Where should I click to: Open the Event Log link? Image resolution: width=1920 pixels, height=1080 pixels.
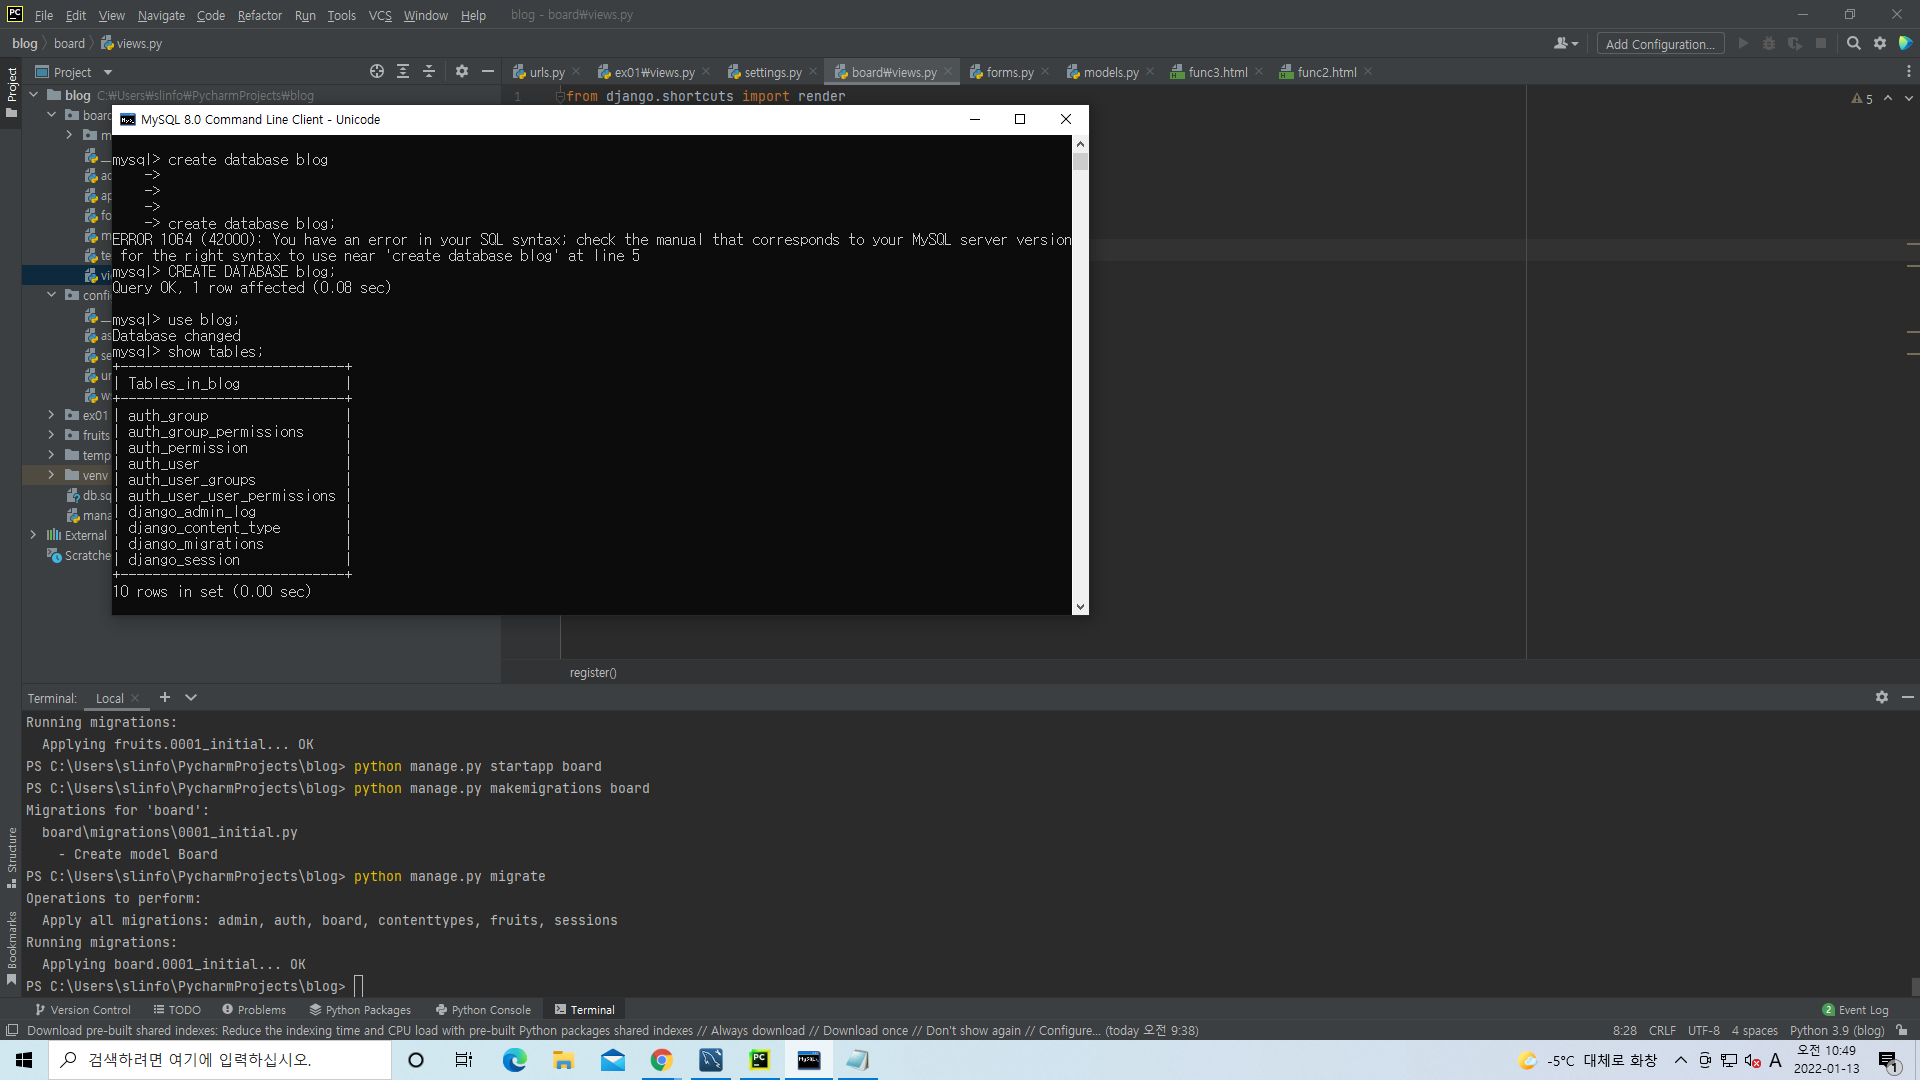1862,1010
